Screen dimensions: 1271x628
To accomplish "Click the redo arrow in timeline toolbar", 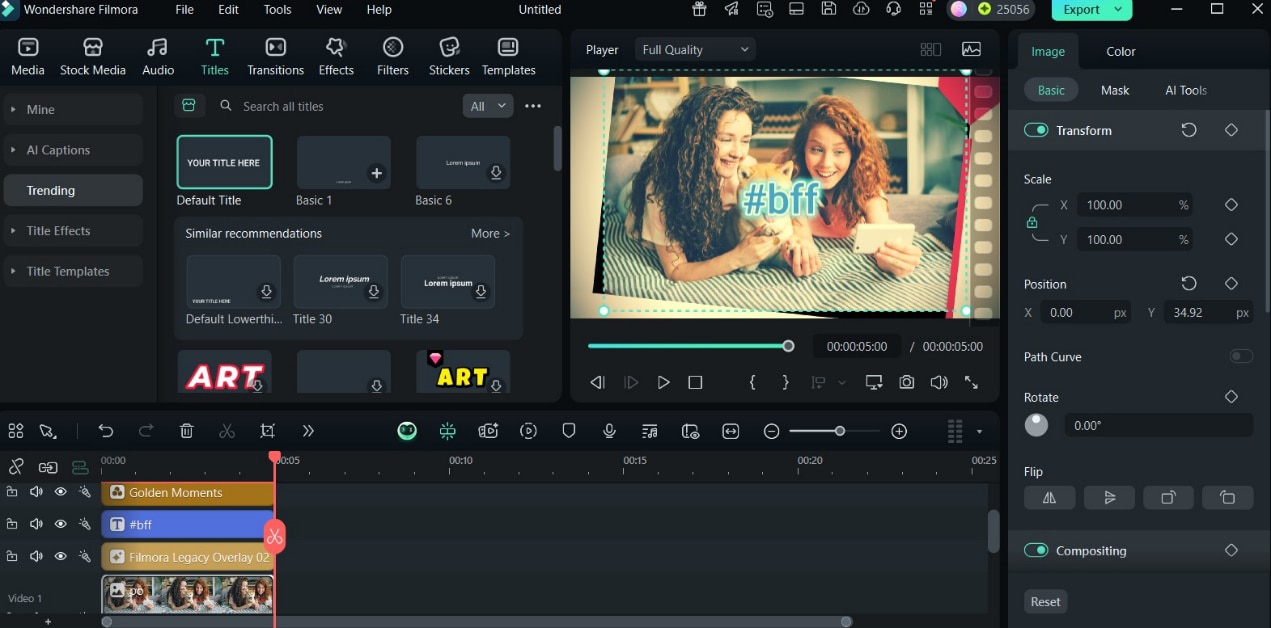I will tap(146, 431).
